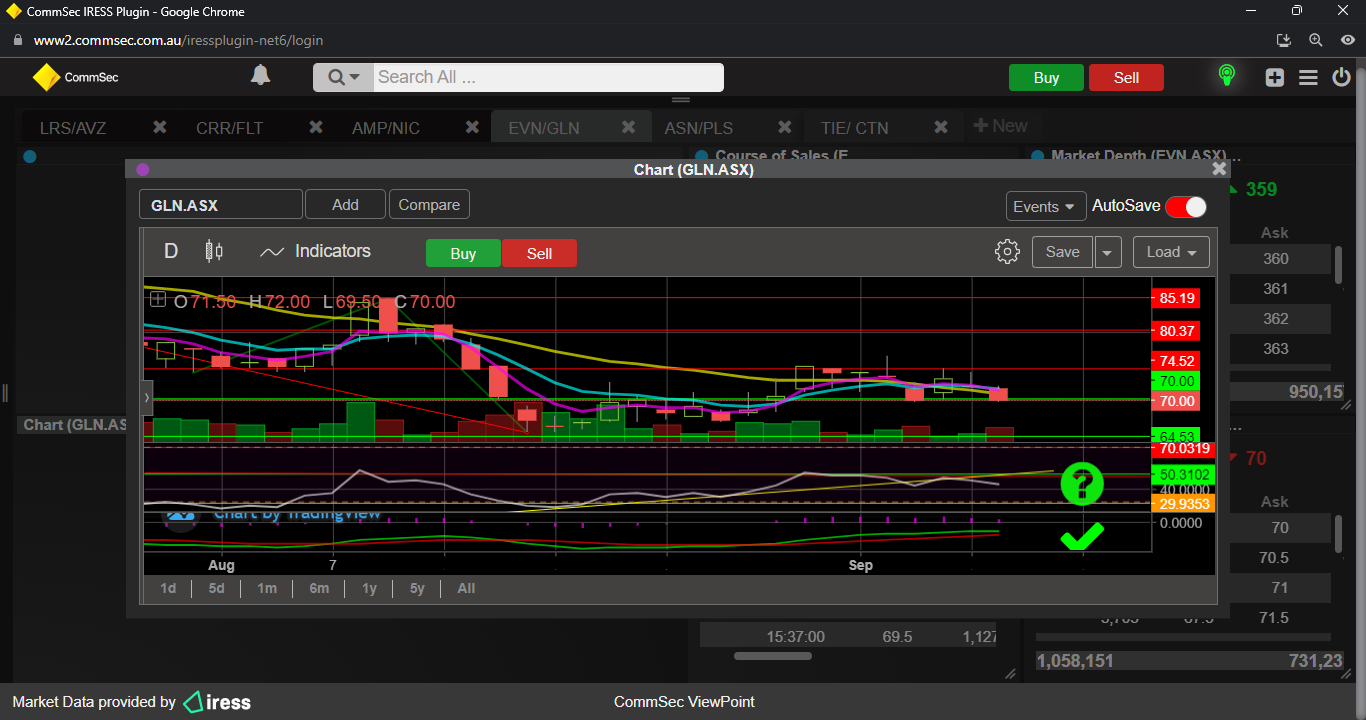
Task: Open candlestick chart style selector
Action: point(214,251)
